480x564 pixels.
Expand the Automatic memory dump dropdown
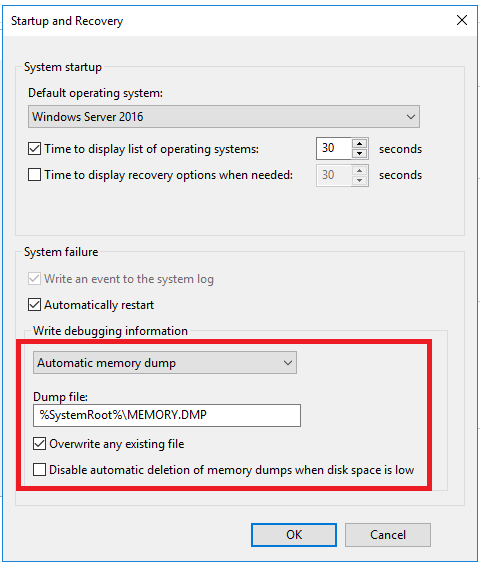165,363
